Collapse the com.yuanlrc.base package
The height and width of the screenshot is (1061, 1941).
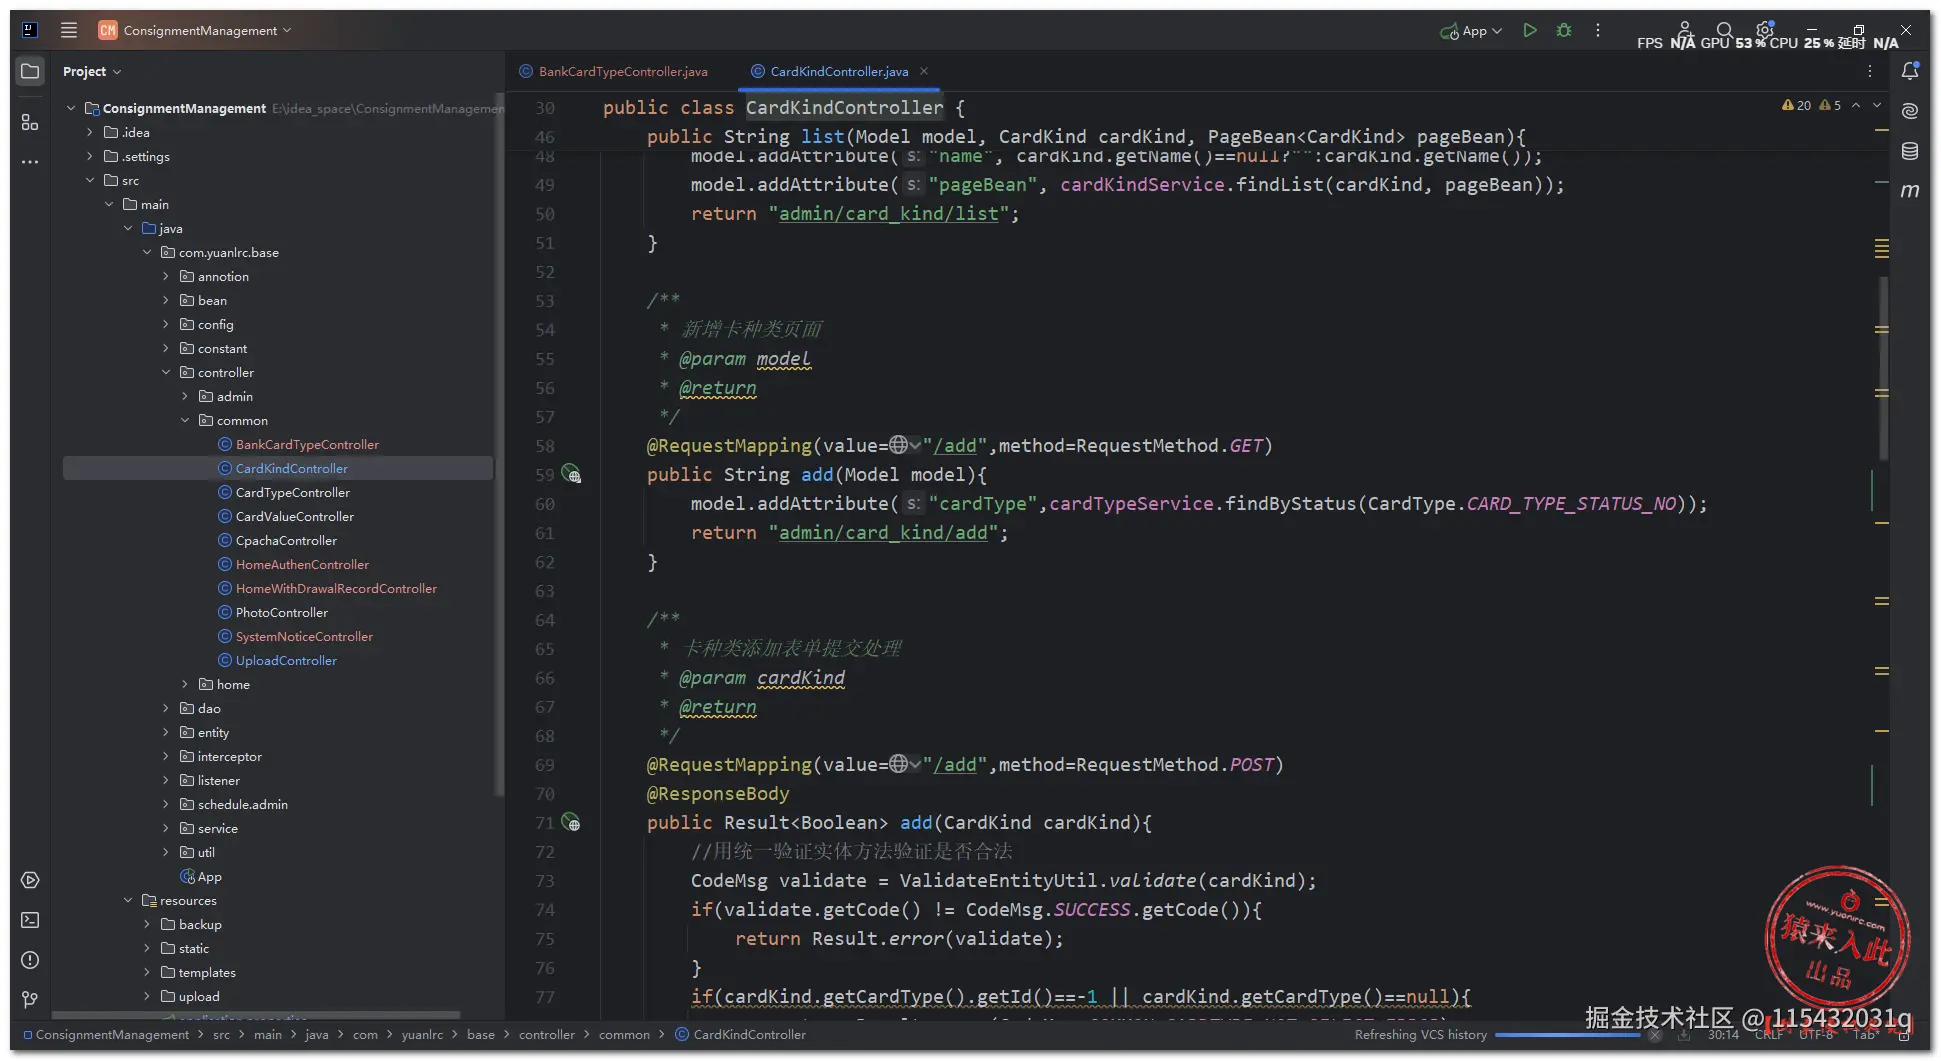(147, 252)
